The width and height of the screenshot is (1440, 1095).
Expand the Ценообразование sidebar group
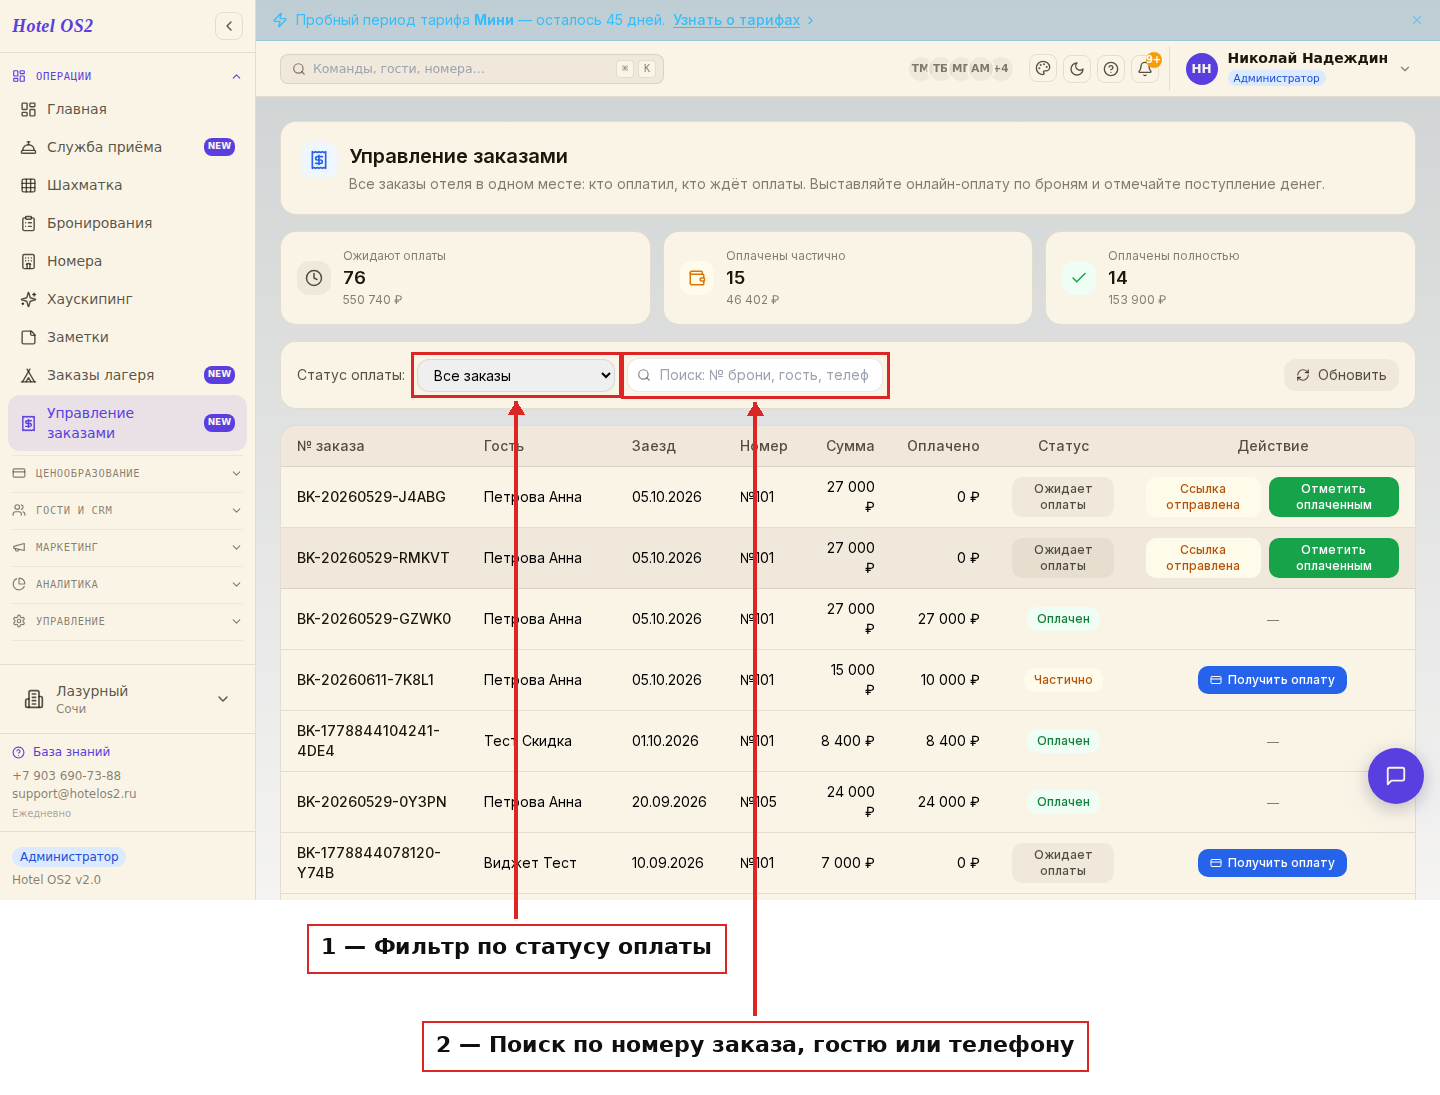point(127,473)
